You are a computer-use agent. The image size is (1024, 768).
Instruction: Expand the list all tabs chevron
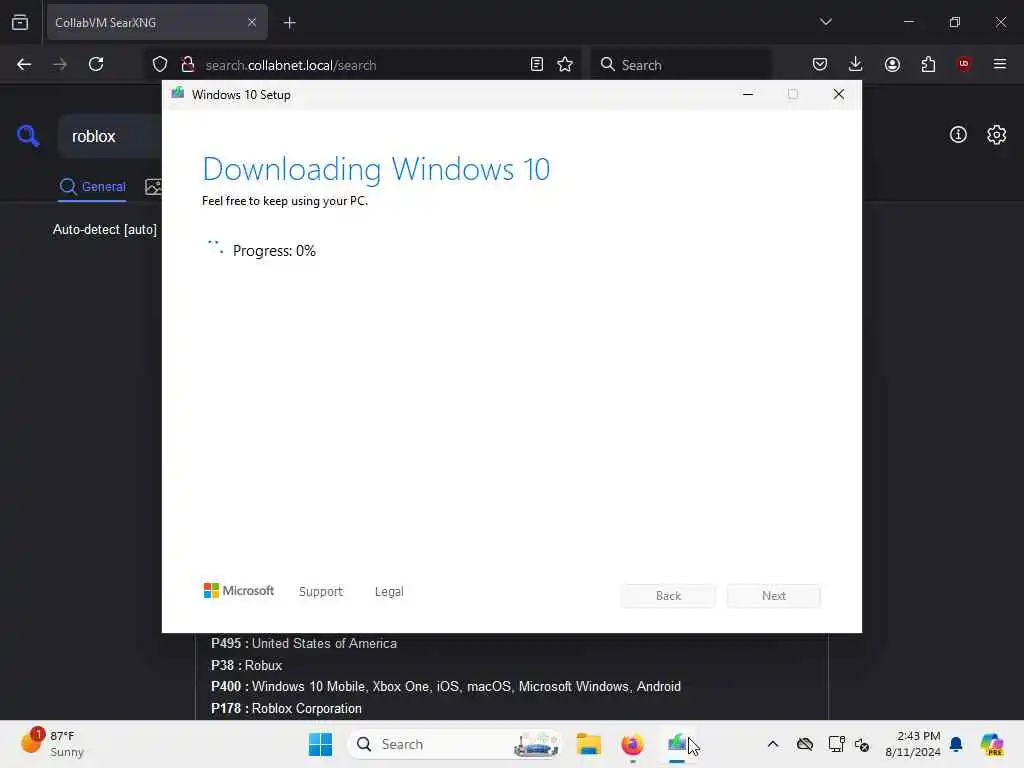click(826, 22)
